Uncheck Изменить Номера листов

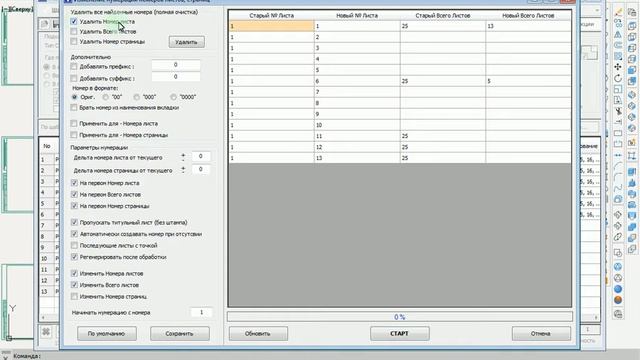(74, 273)
